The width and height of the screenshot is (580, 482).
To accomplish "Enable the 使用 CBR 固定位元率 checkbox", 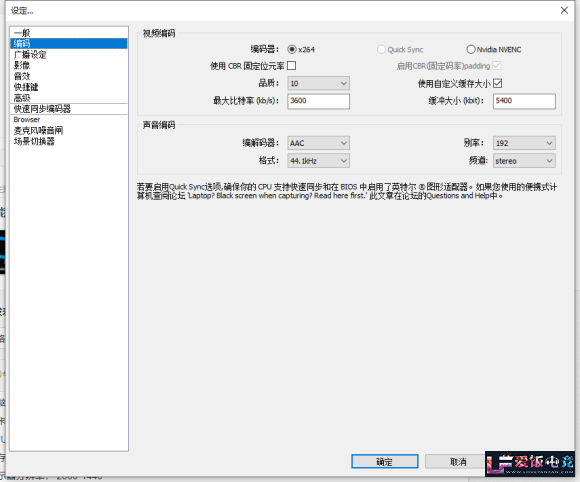I will (291, 66).
